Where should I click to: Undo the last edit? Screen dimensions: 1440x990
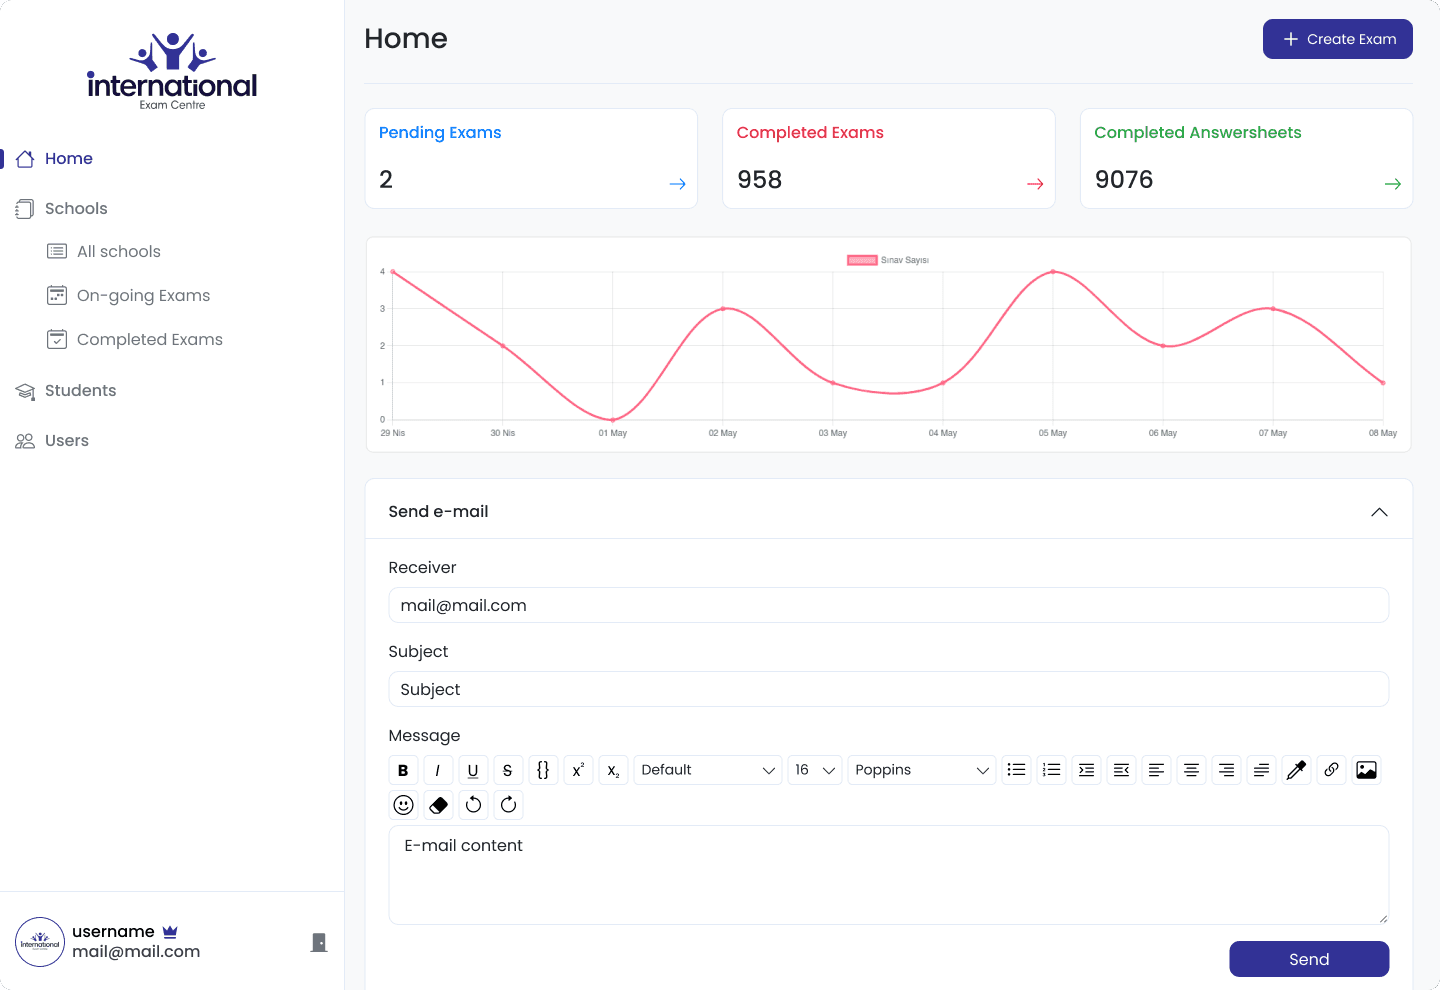click(x=473, y=805)
